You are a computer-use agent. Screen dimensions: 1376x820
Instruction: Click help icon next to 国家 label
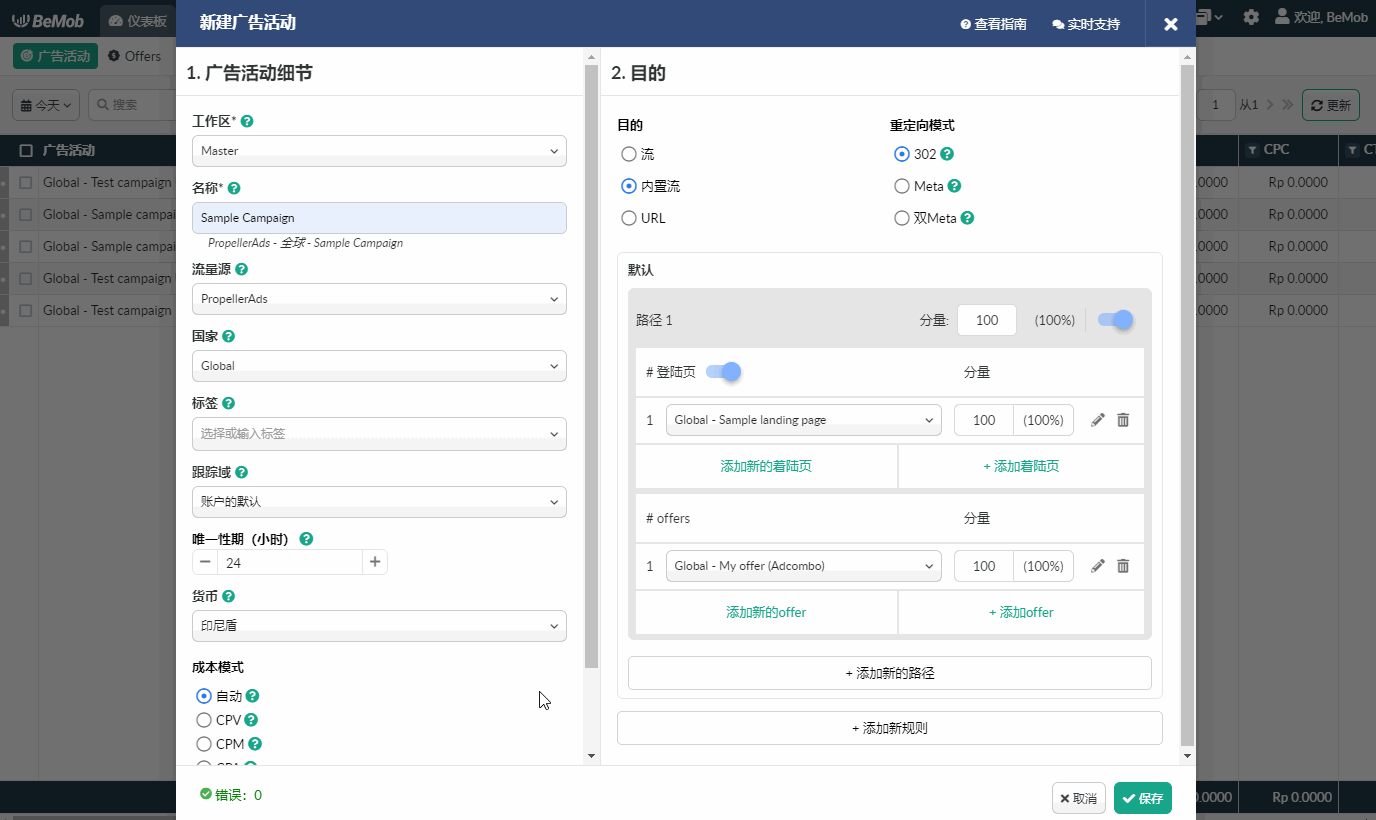pyautogui.click(x=228, y=337)
